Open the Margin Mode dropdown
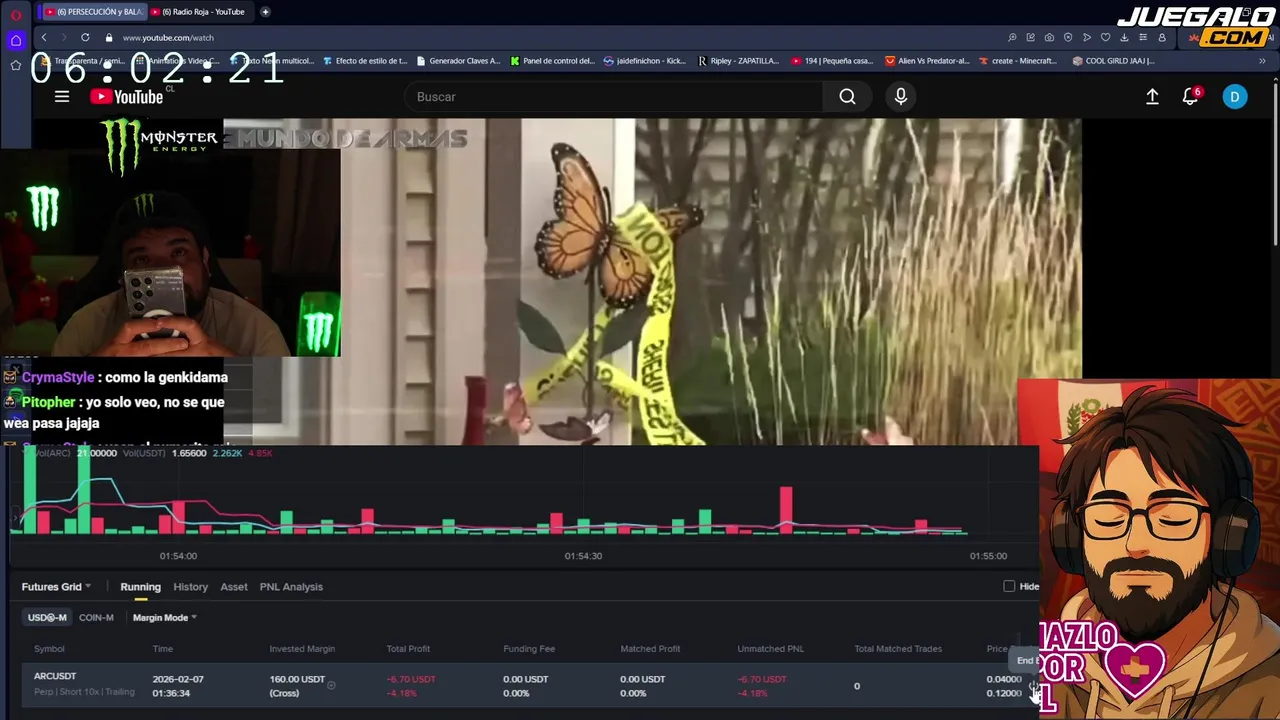The height and width of the screenshot is (720, 1280). (x=165, y=617)
